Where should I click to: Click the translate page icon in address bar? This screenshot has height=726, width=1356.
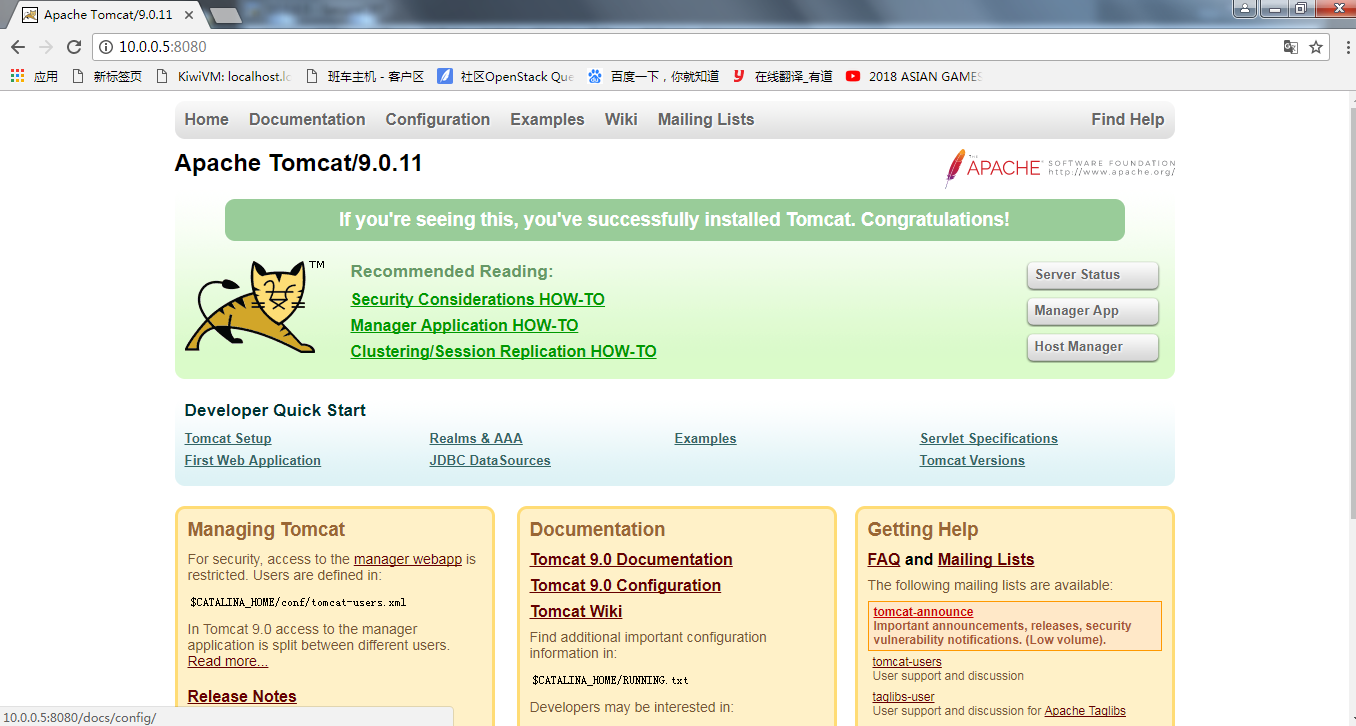click(x=1291, y=47)
